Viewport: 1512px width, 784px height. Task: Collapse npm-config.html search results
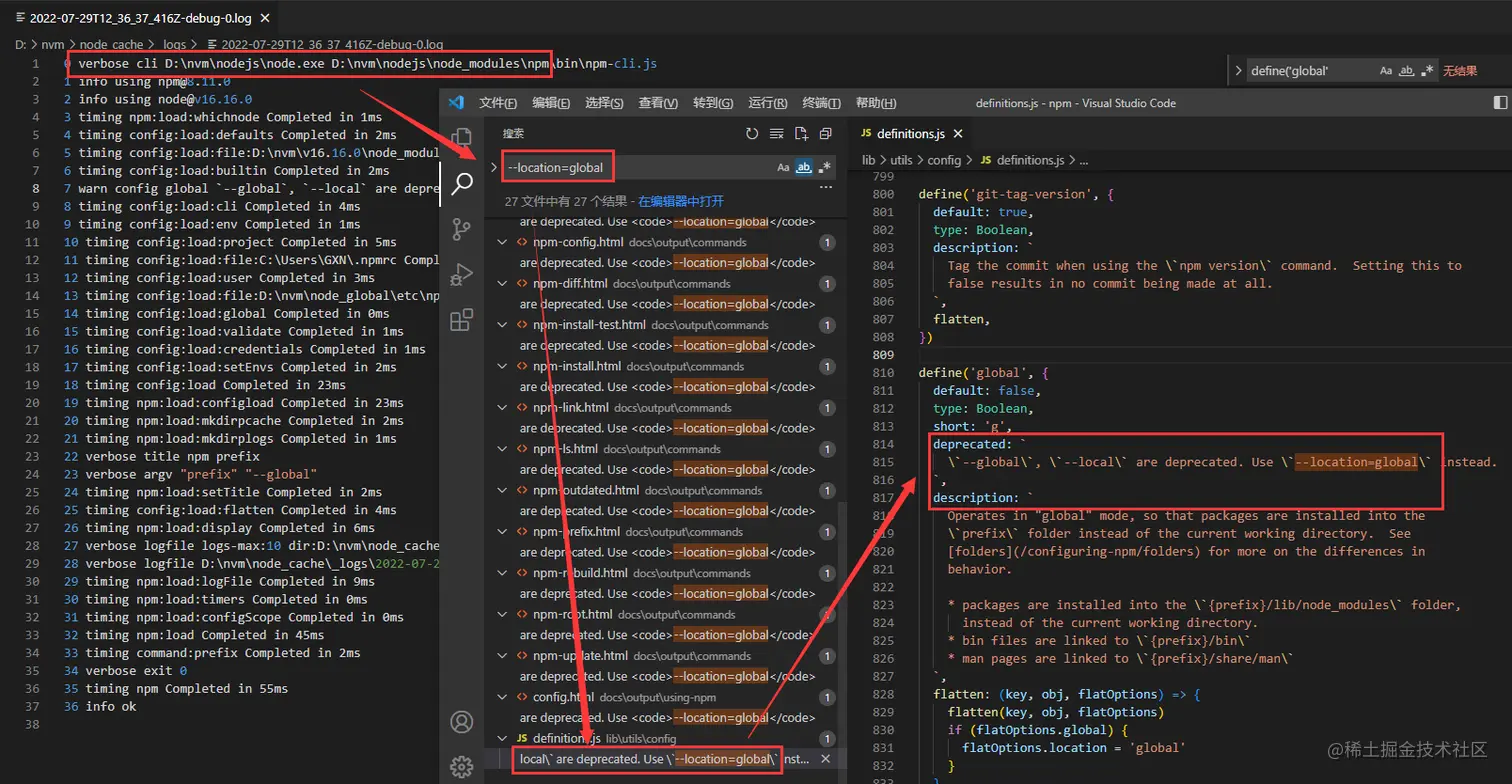click(x=503, y=243)
